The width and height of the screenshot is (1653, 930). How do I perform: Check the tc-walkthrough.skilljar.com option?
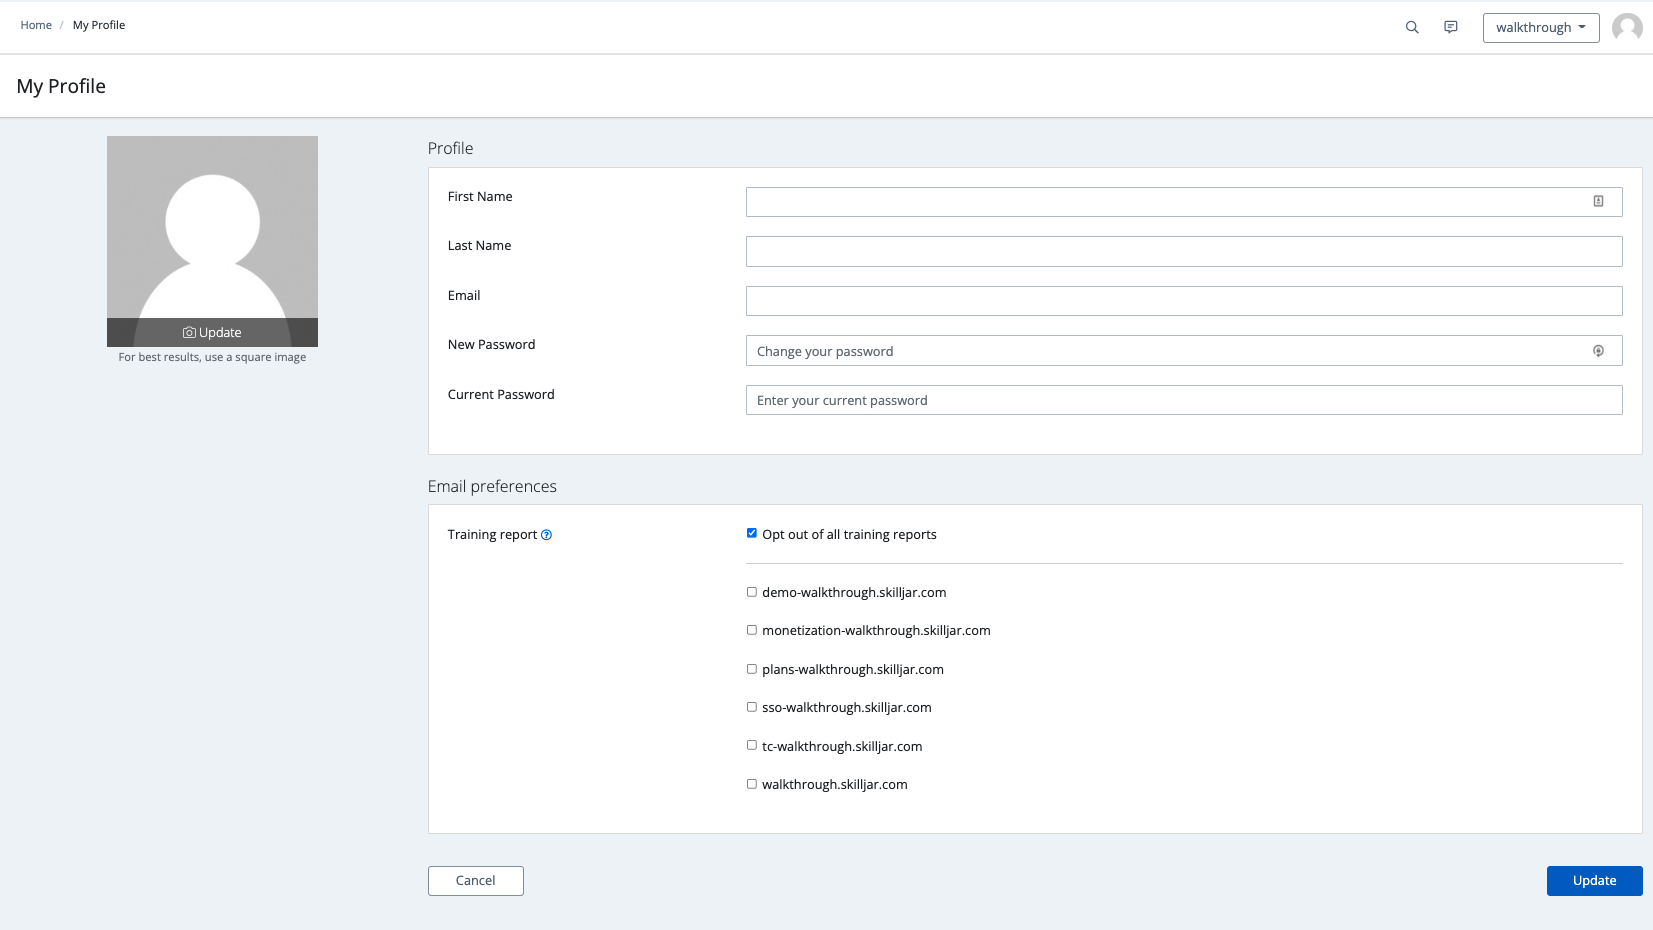(752, 745)
